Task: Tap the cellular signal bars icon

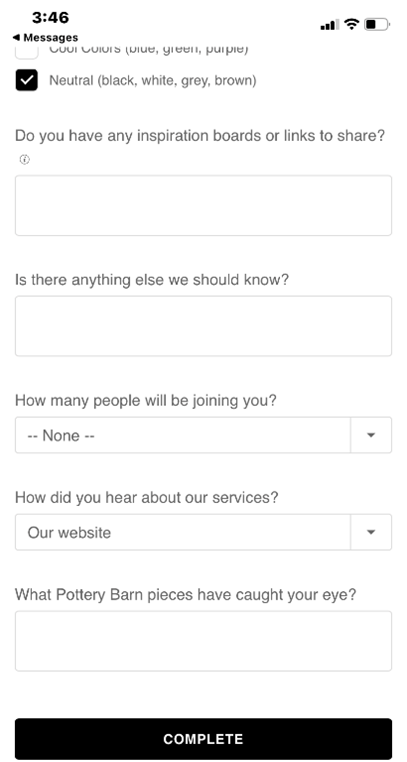Action: [x=330, y=24]
